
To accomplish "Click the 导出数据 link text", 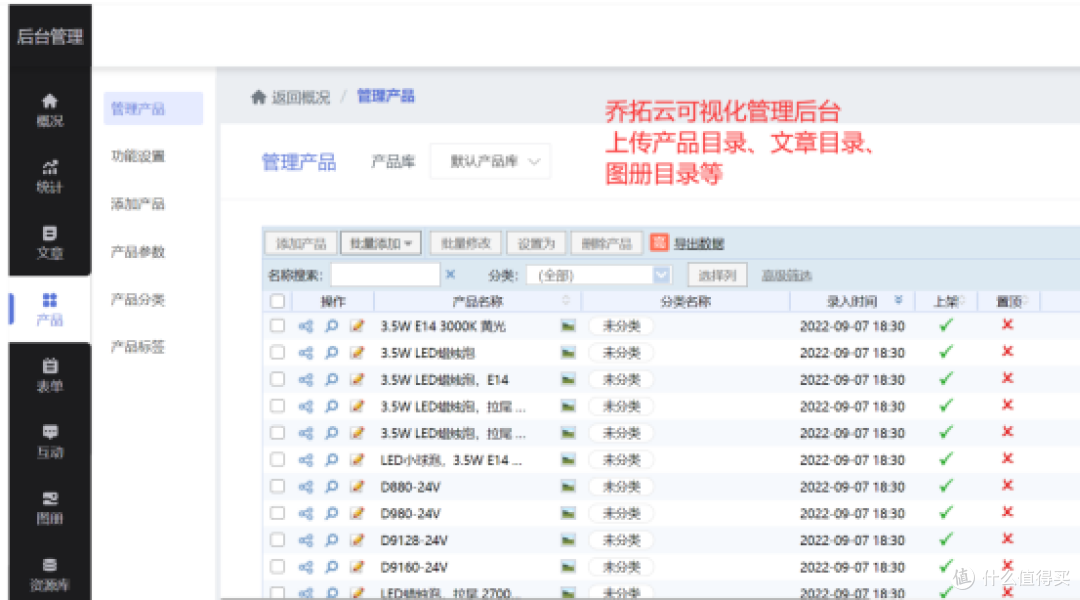I will pyautogui.click(x=698, y=243).
